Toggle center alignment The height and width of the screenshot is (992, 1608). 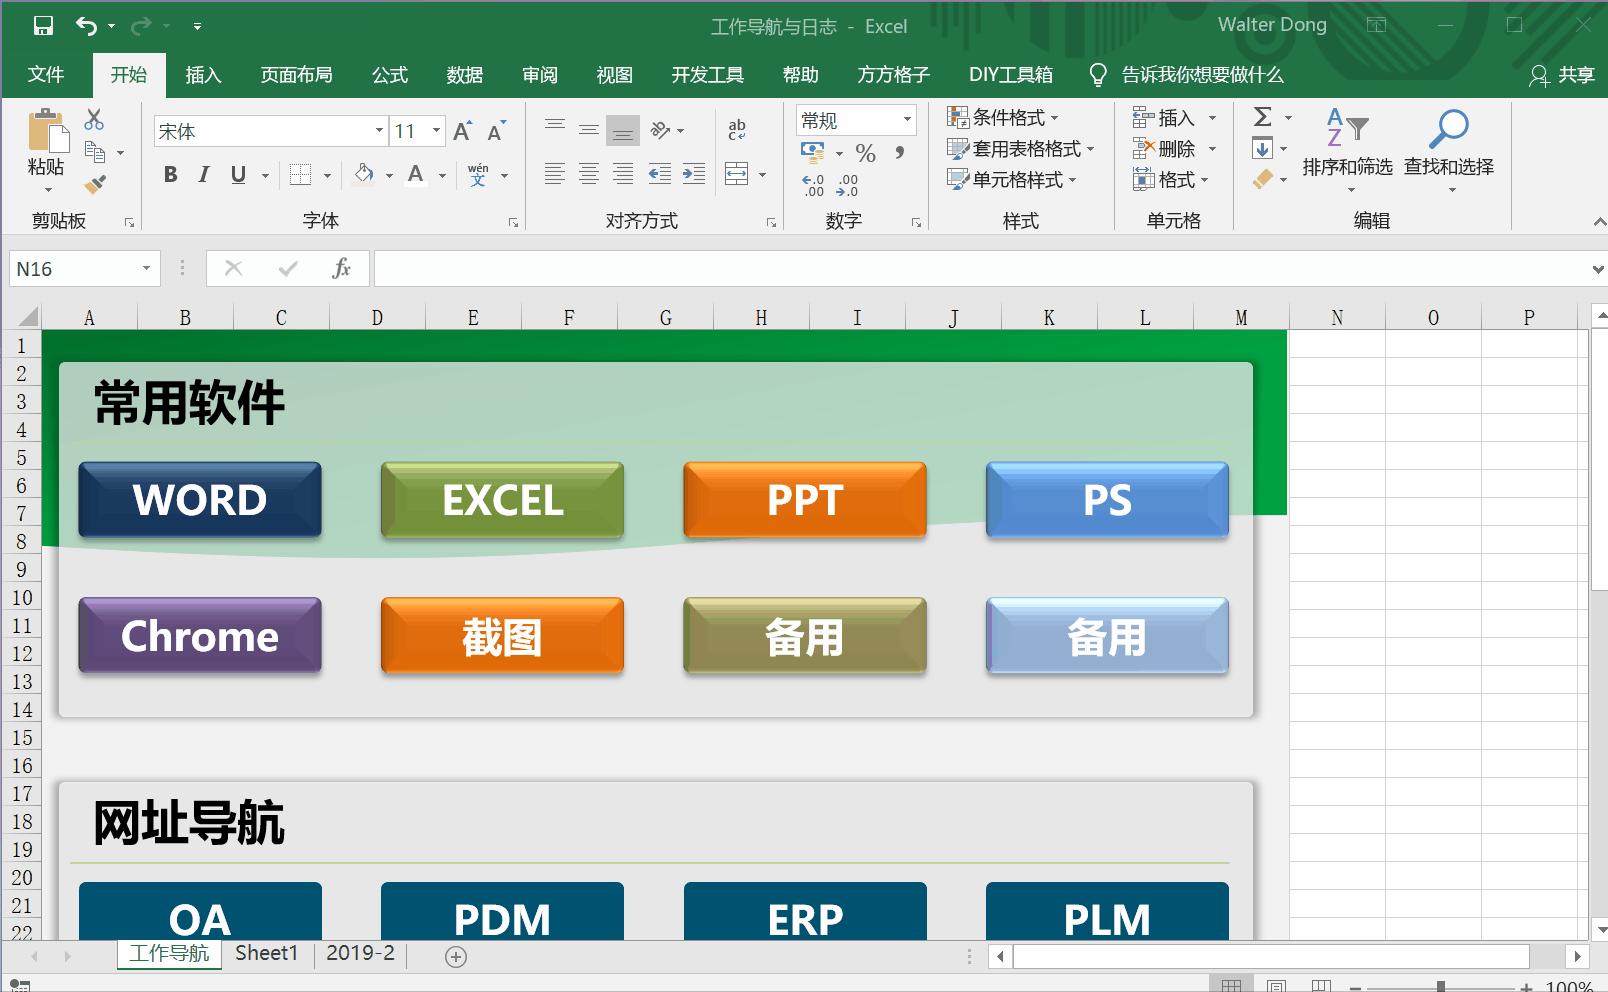(x=588, y=174)
